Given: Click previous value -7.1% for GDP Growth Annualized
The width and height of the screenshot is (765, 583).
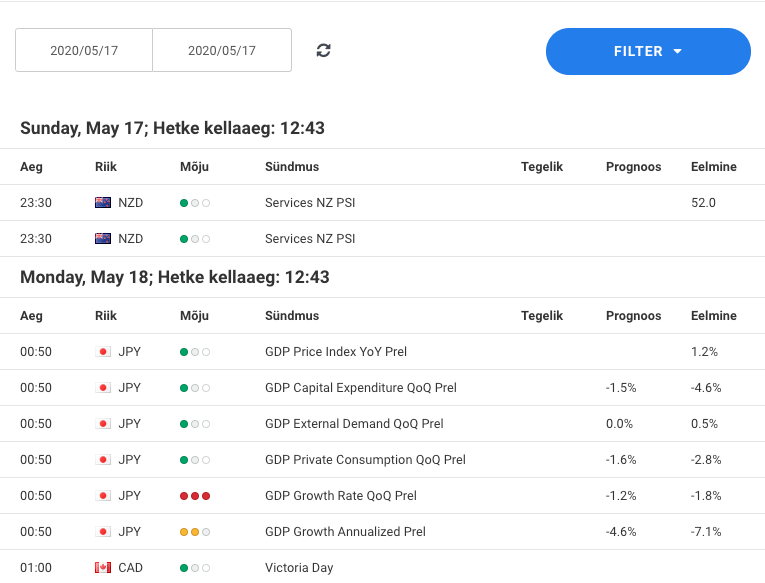Looking at the screenshot, I should click(705, 532).
